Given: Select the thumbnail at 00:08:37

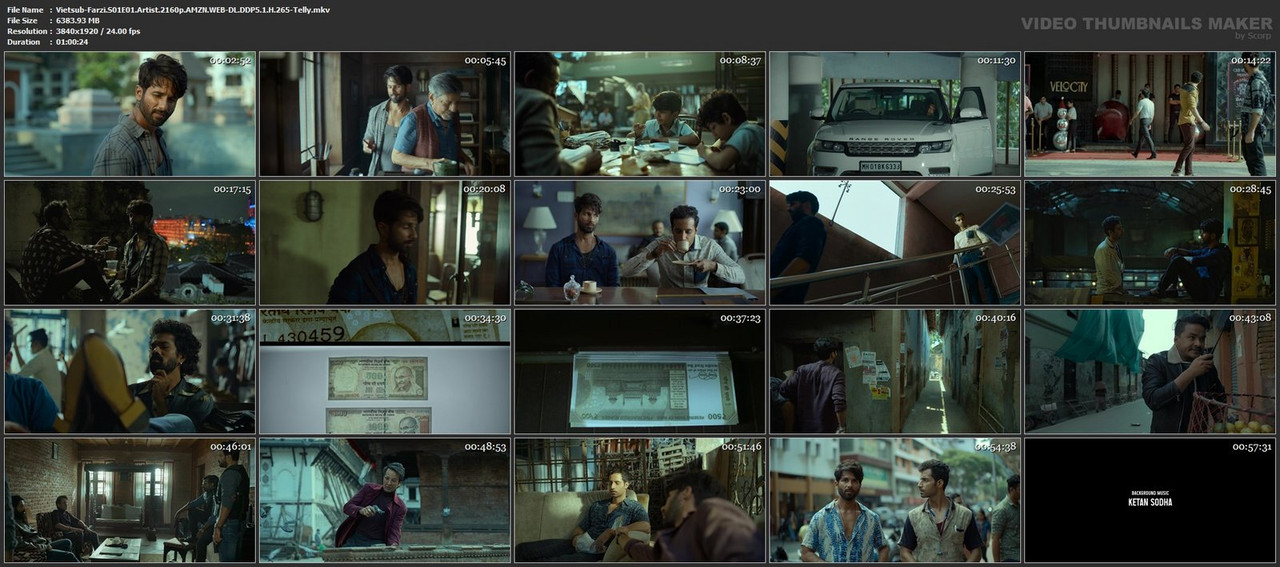Looking at the screenshot, I should (640, 115).
